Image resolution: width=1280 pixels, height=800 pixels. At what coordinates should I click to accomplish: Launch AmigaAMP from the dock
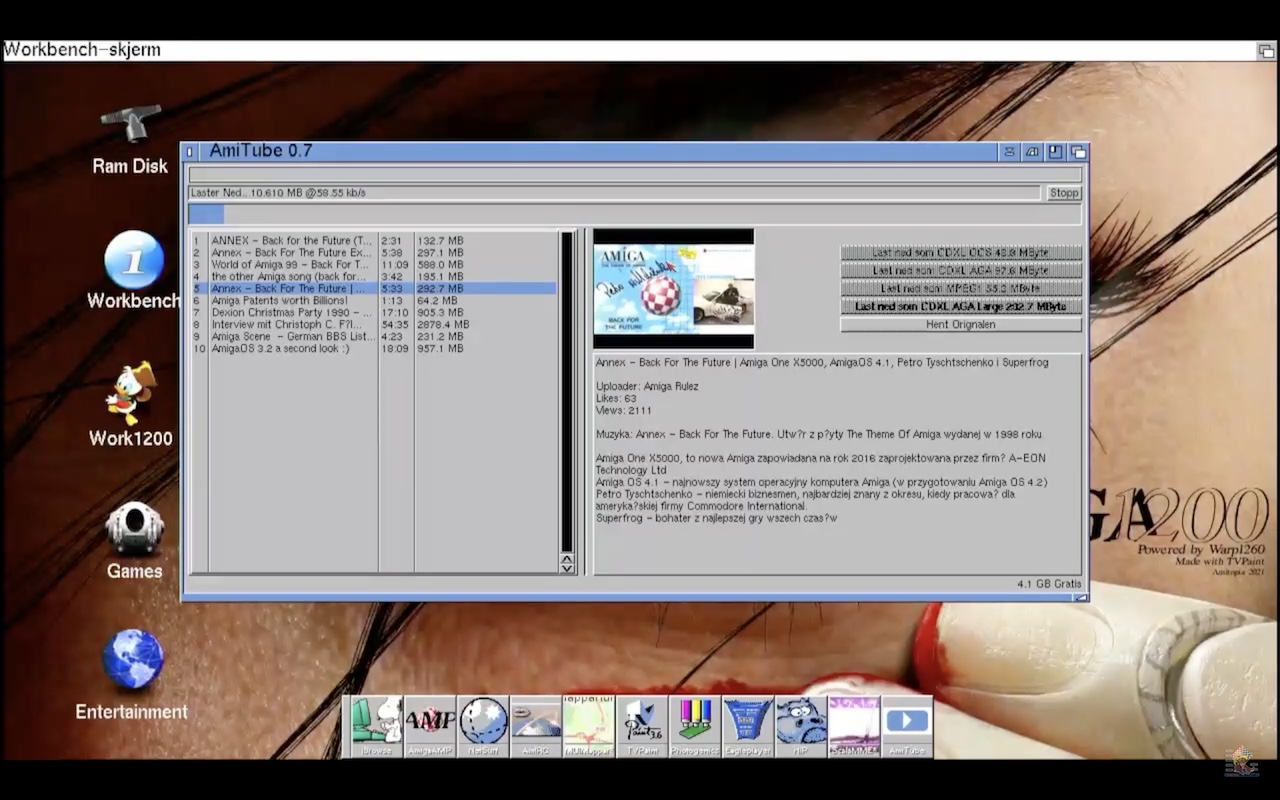[x=430, y=726]
